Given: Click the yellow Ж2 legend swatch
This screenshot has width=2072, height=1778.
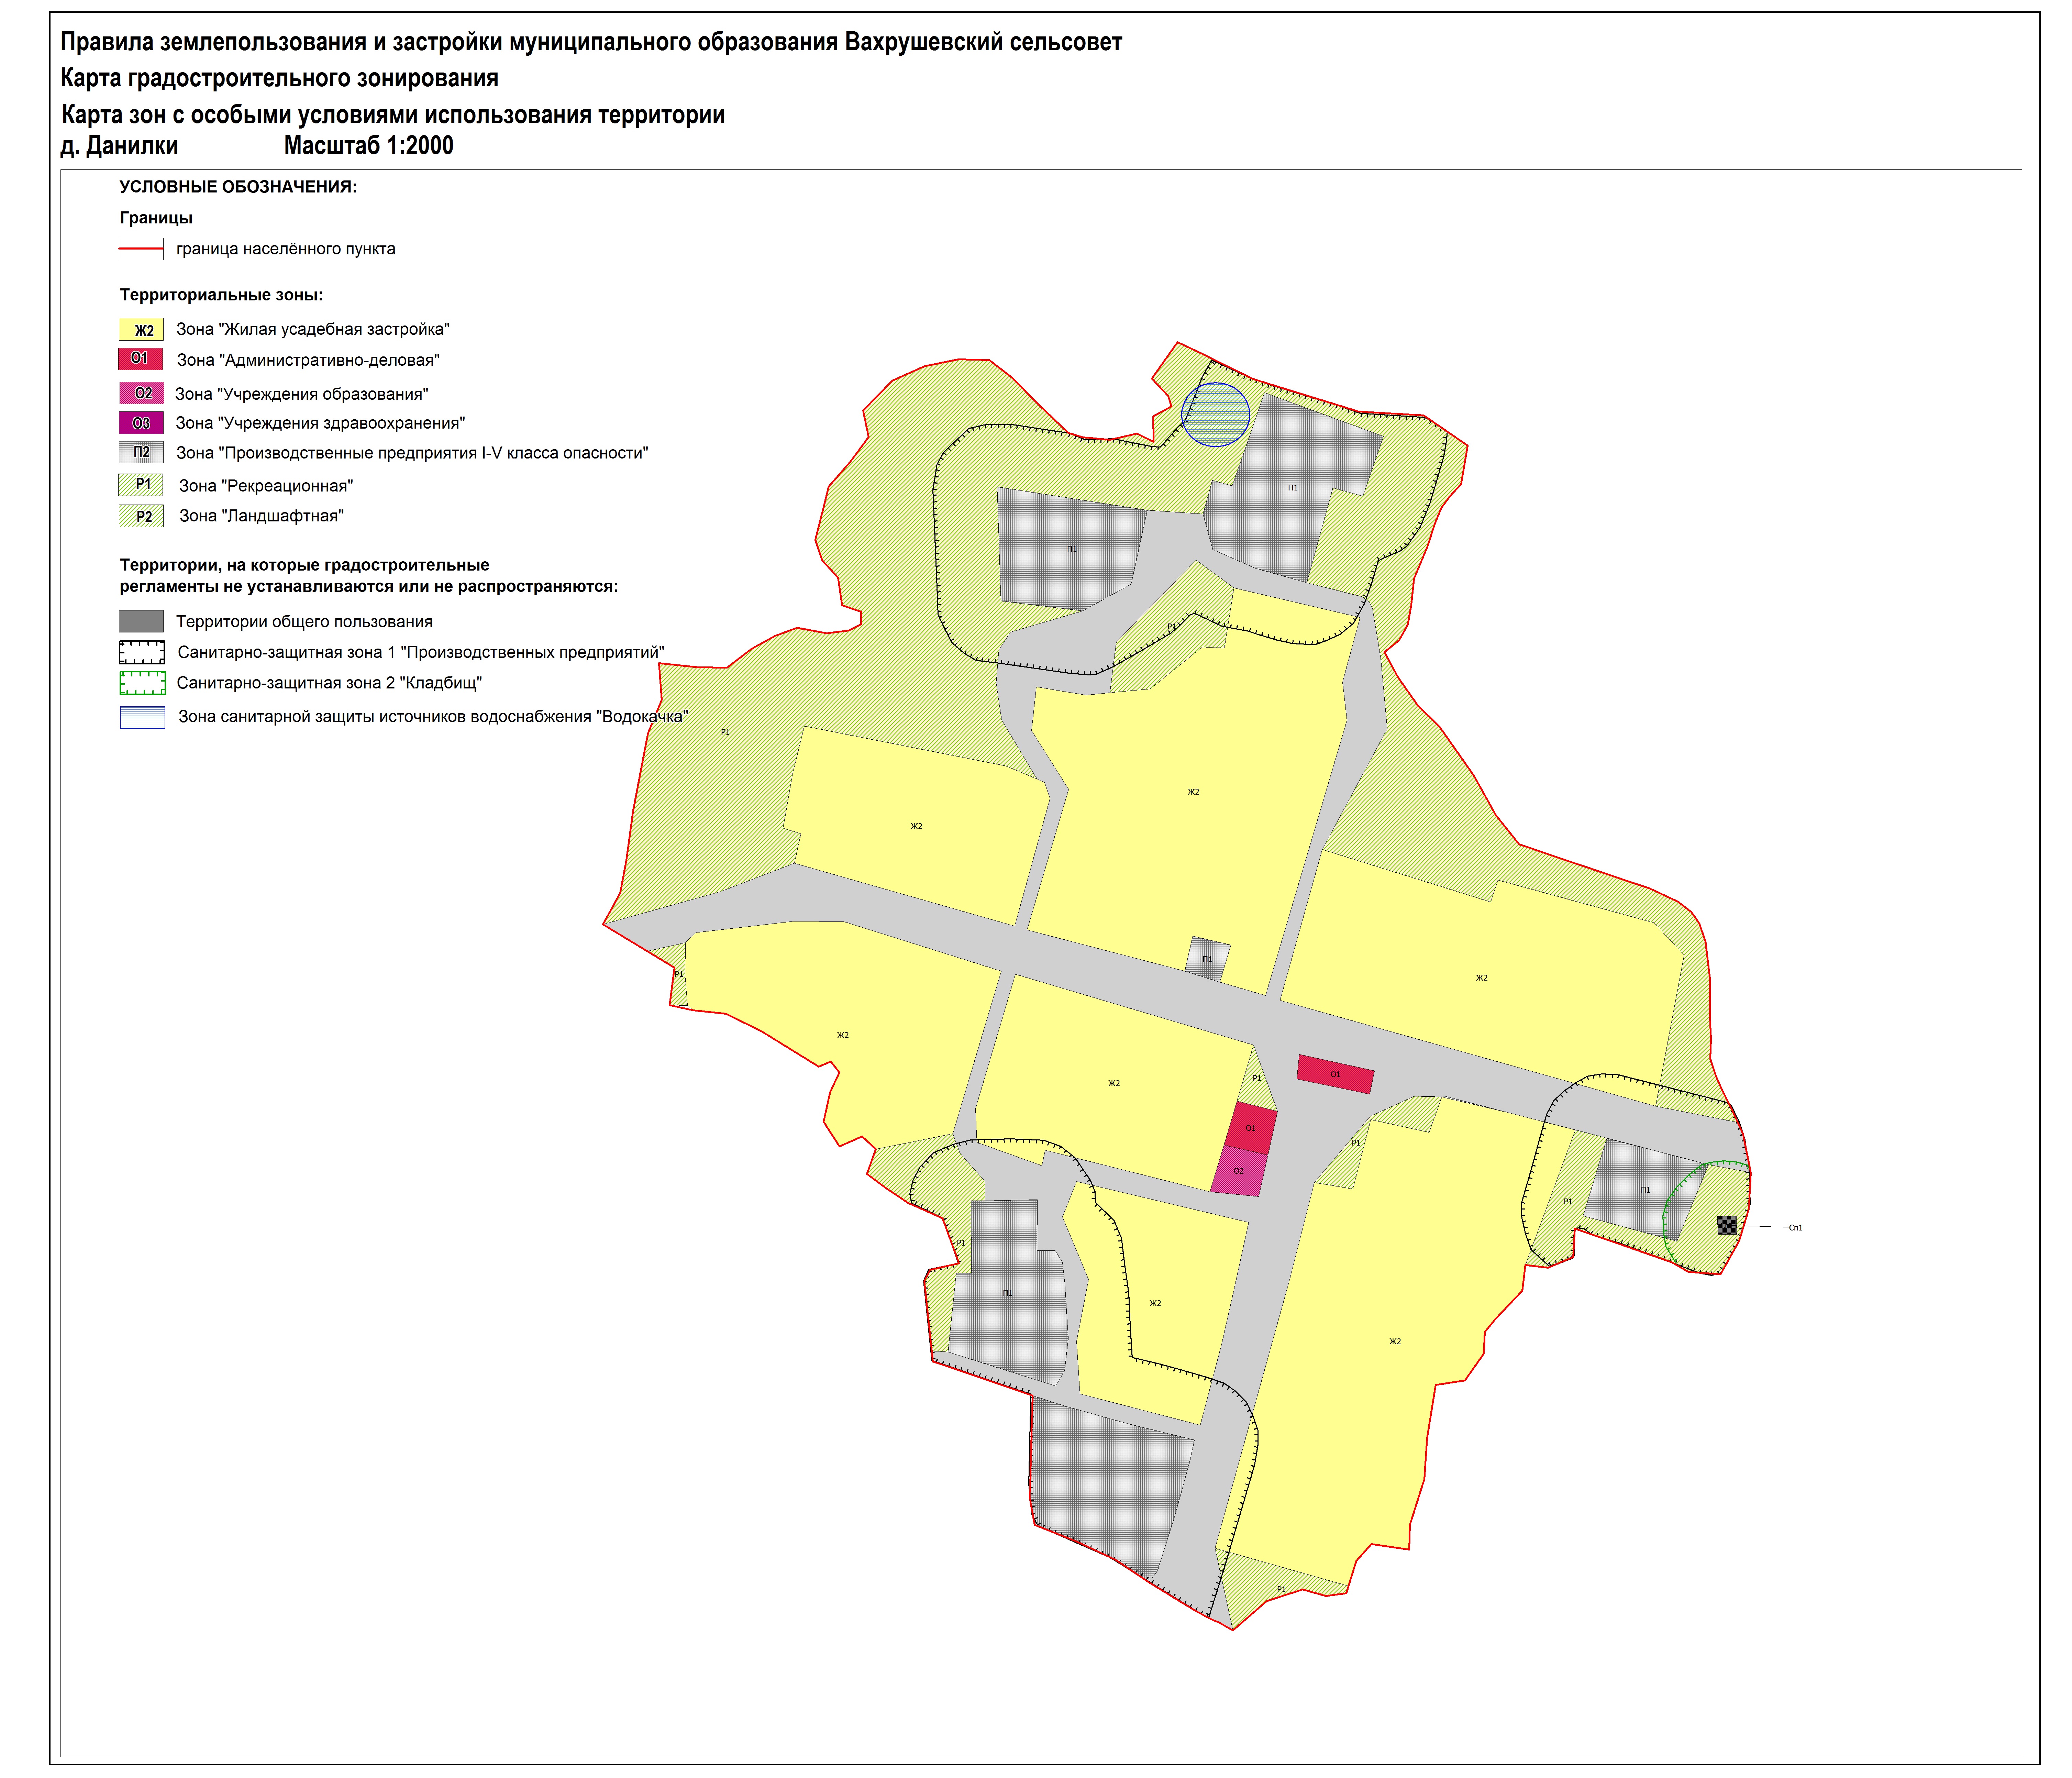Looking at the screenshot, I should tap(141, 330).
